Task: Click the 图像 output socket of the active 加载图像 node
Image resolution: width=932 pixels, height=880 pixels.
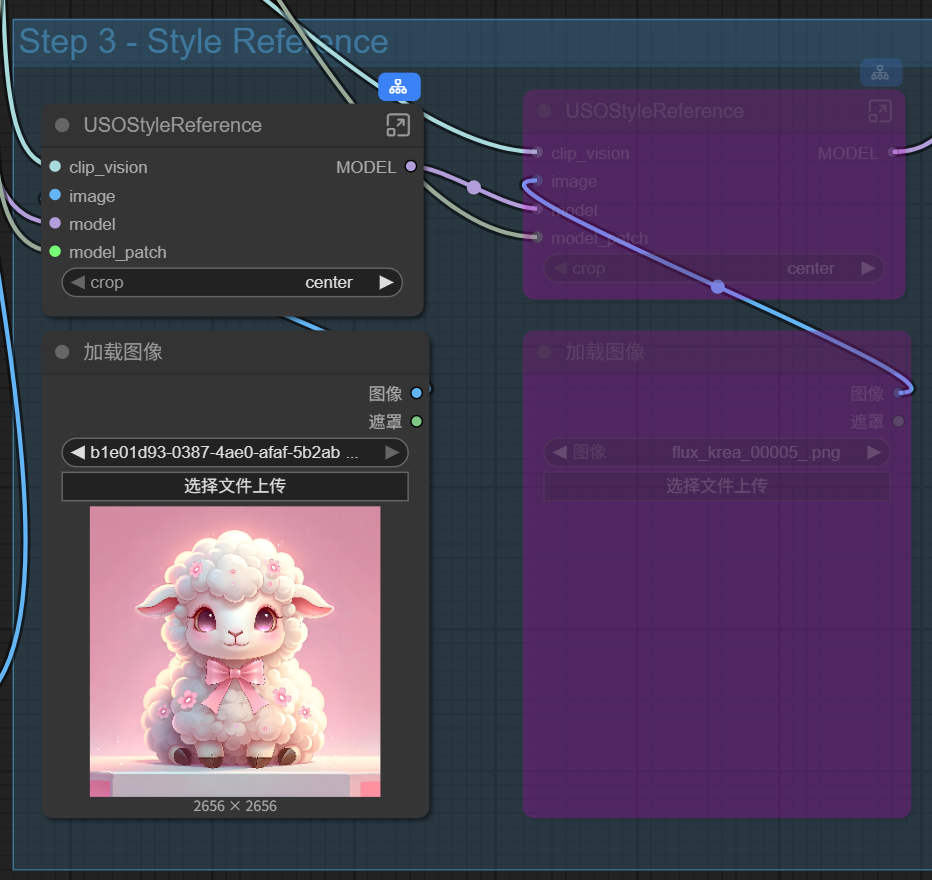Action: 417,393
